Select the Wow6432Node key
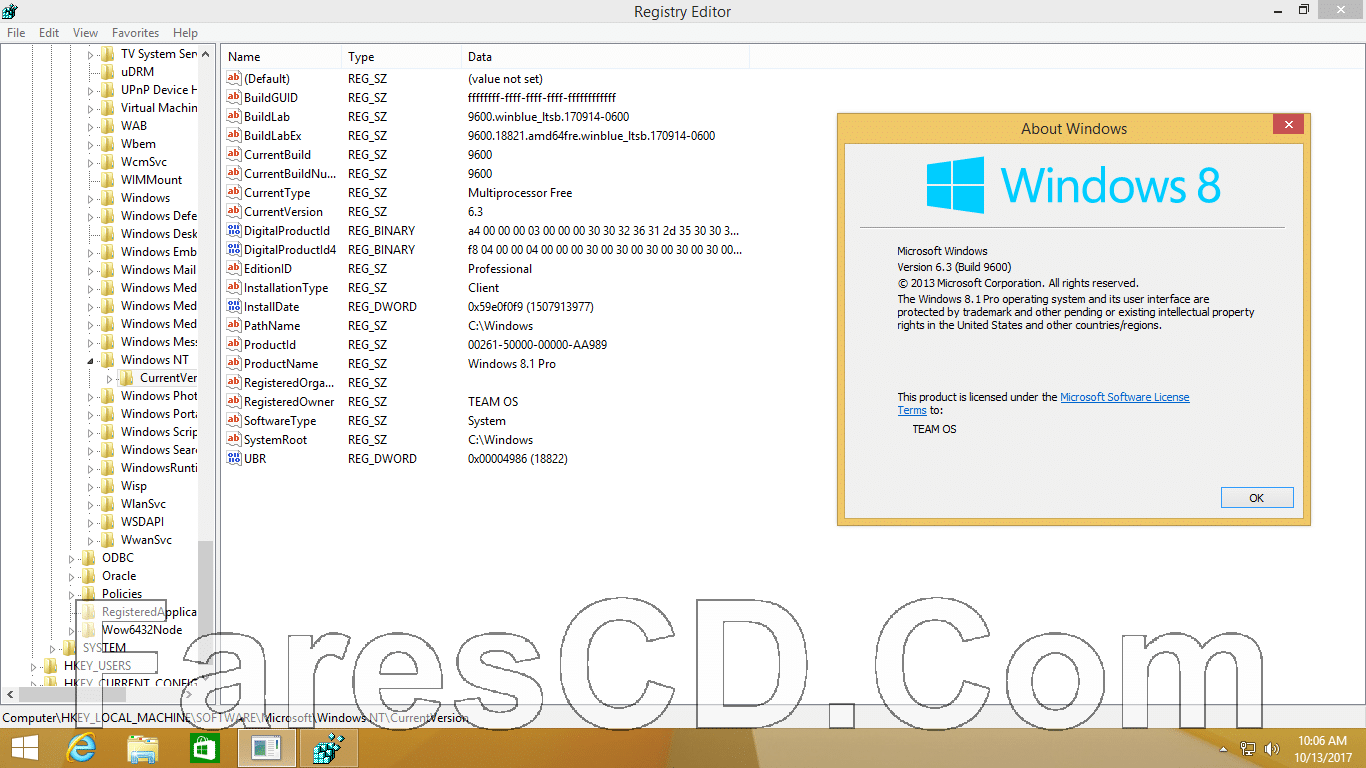1366x768 pixels. [x=142, y=630]
